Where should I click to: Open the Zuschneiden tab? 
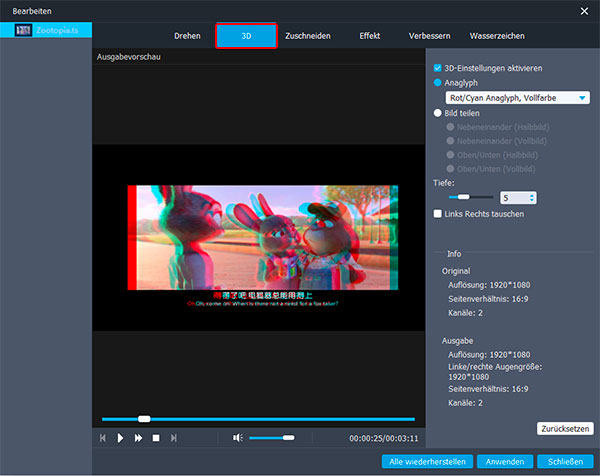click(308, 36)
